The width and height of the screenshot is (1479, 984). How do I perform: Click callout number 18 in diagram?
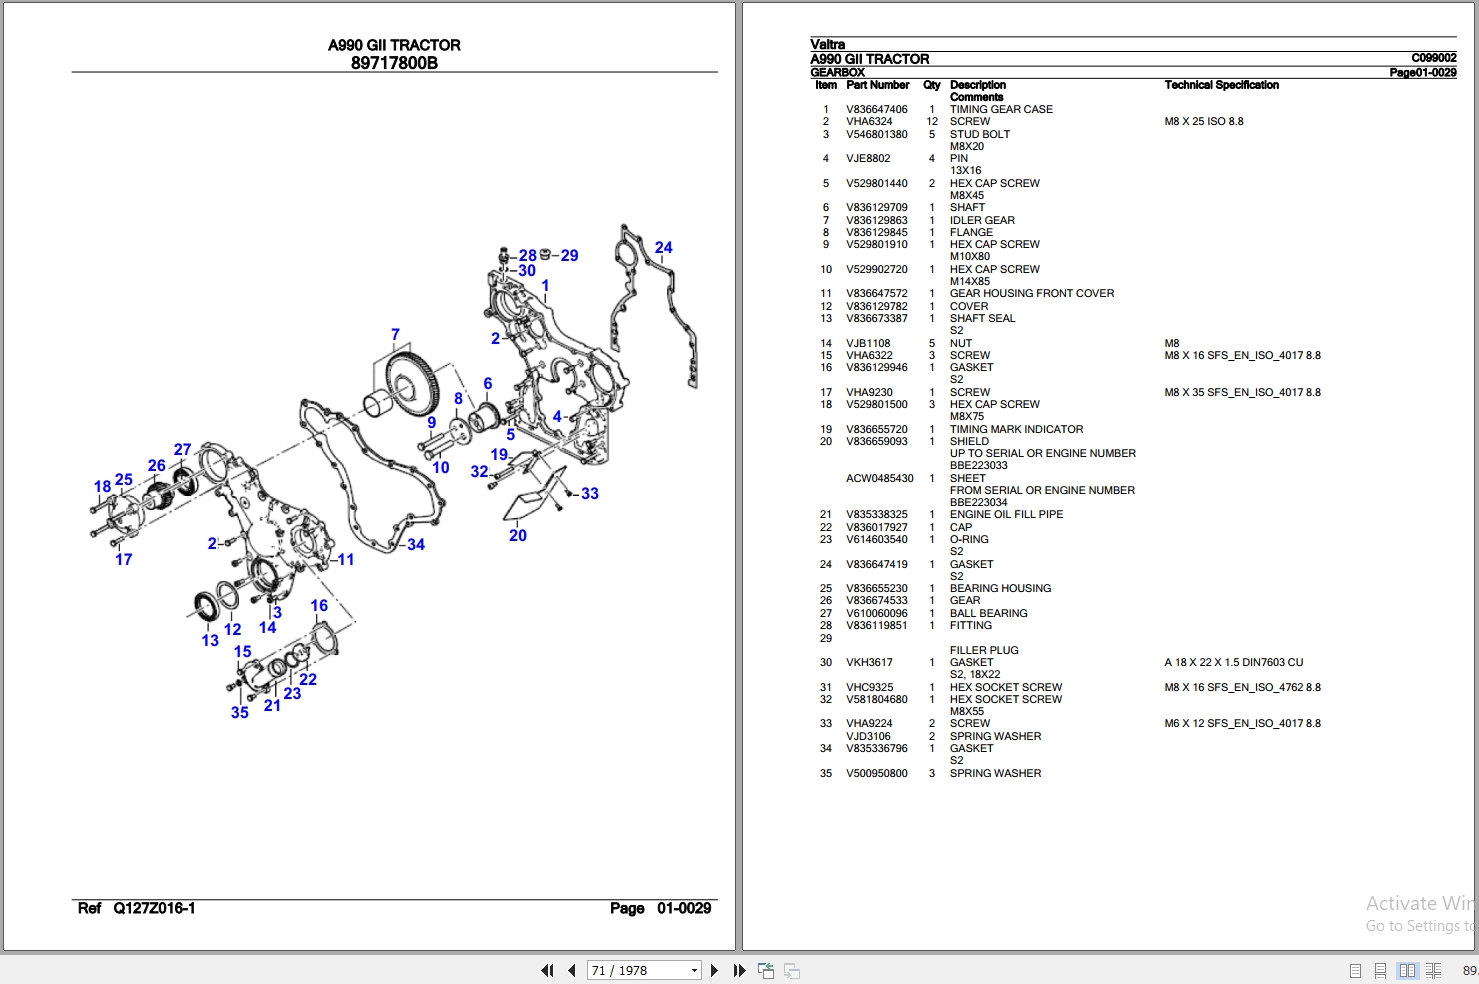point(103,486)
